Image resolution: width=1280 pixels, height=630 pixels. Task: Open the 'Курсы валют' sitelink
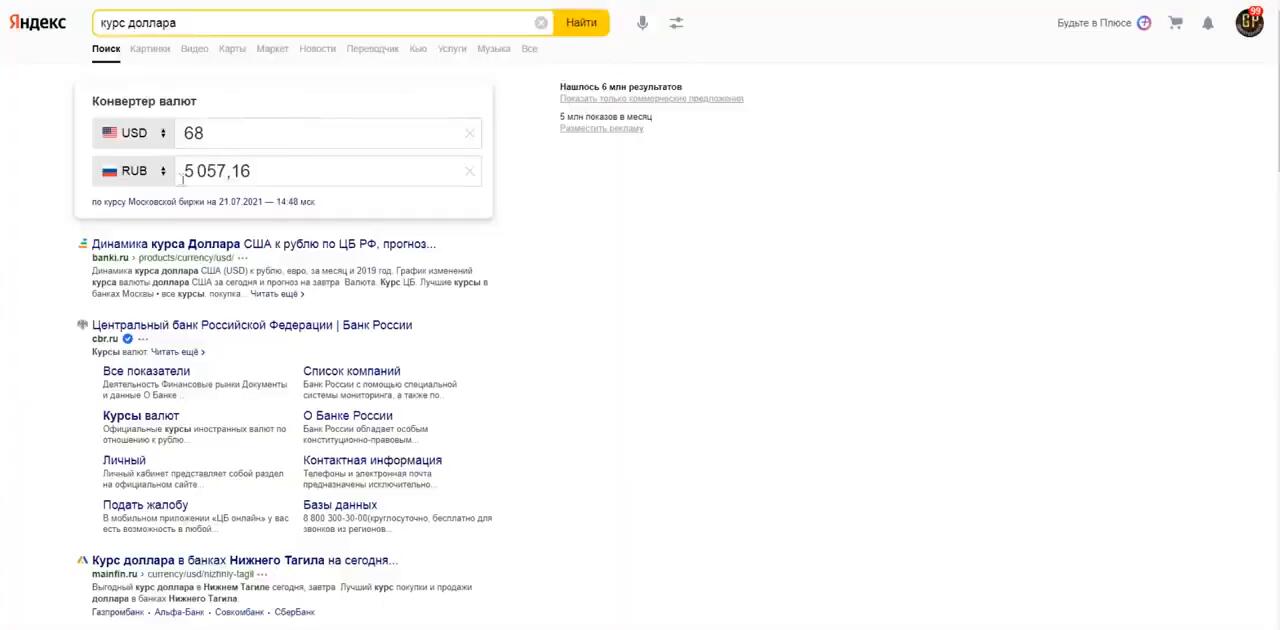pyautogui.click(x=141, y=416)
